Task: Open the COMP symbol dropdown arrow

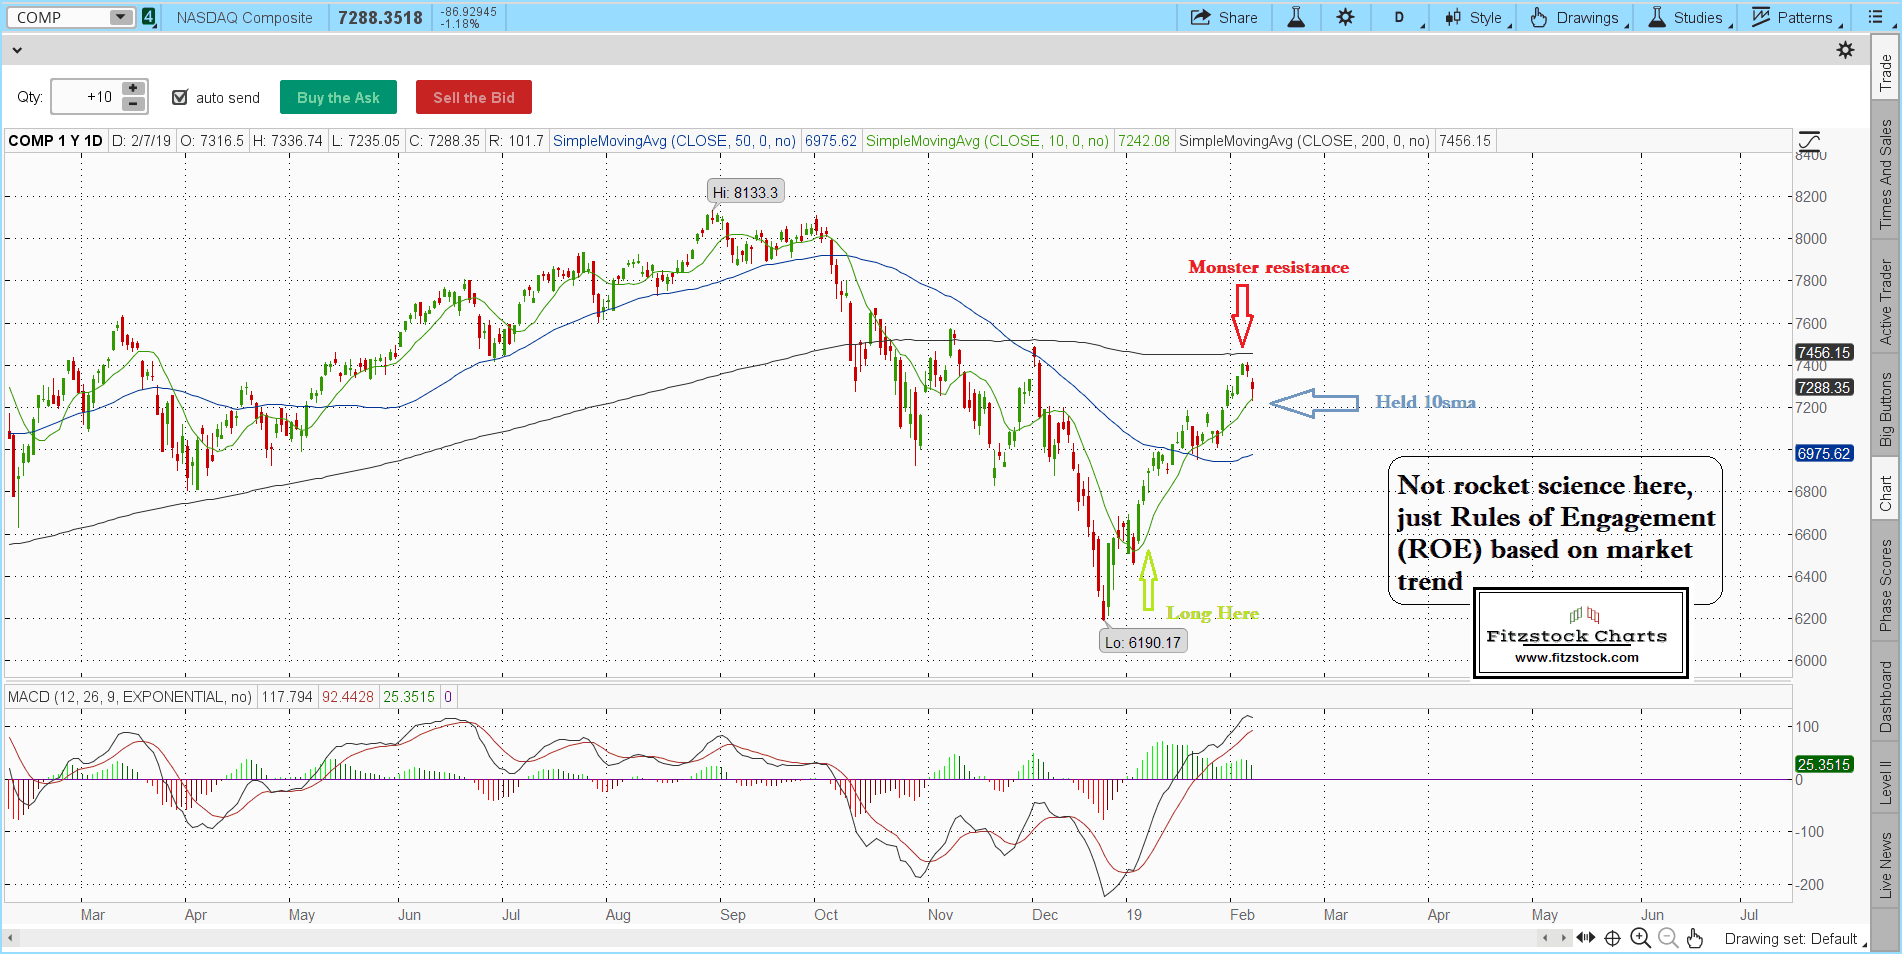Action: tap(120, 17)
